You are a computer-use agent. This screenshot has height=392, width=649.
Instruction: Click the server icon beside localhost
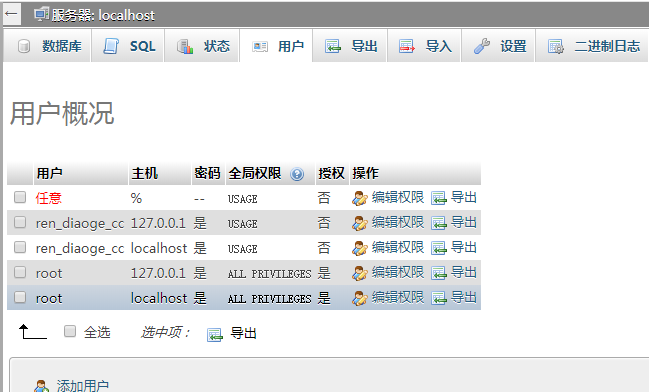click(x=41, y=14)
